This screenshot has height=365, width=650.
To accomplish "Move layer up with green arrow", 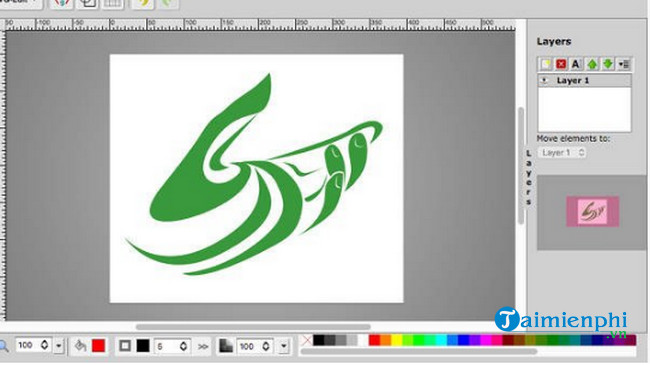I will click(x=592, y=64).
